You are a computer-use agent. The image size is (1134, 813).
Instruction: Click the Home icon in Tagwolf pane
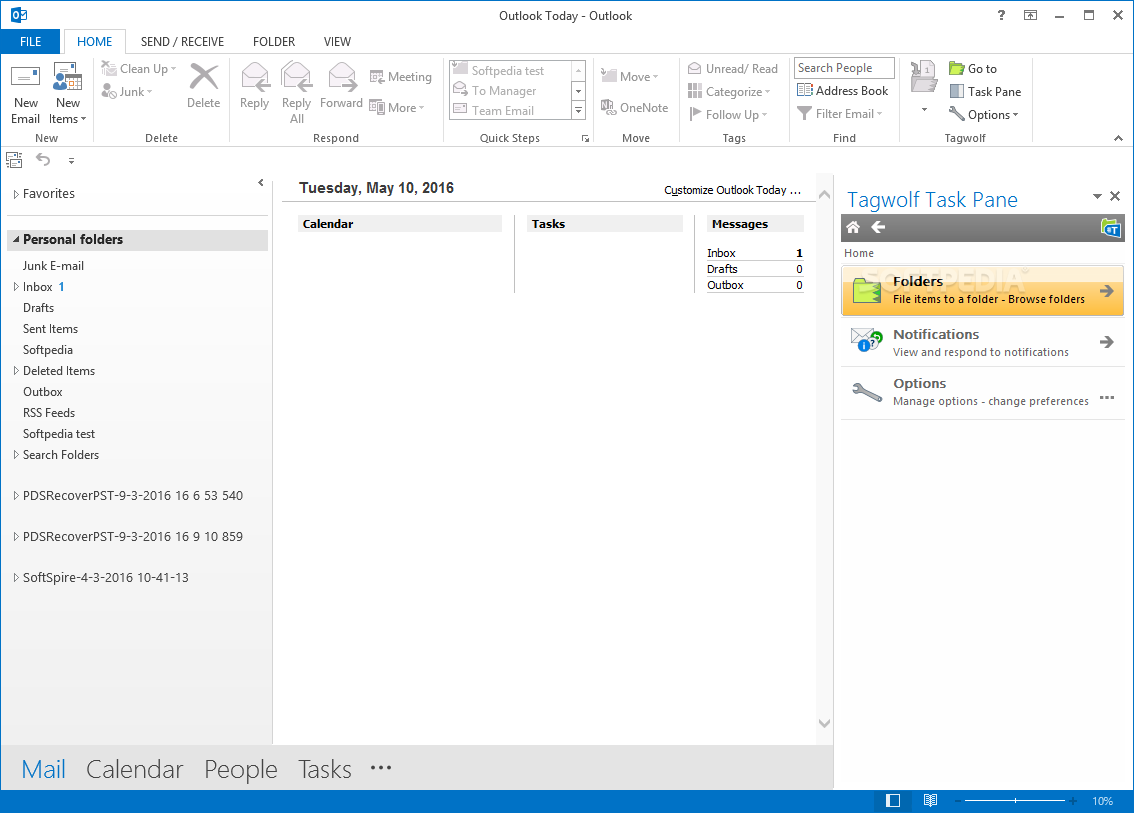click(x=853, y=227)
